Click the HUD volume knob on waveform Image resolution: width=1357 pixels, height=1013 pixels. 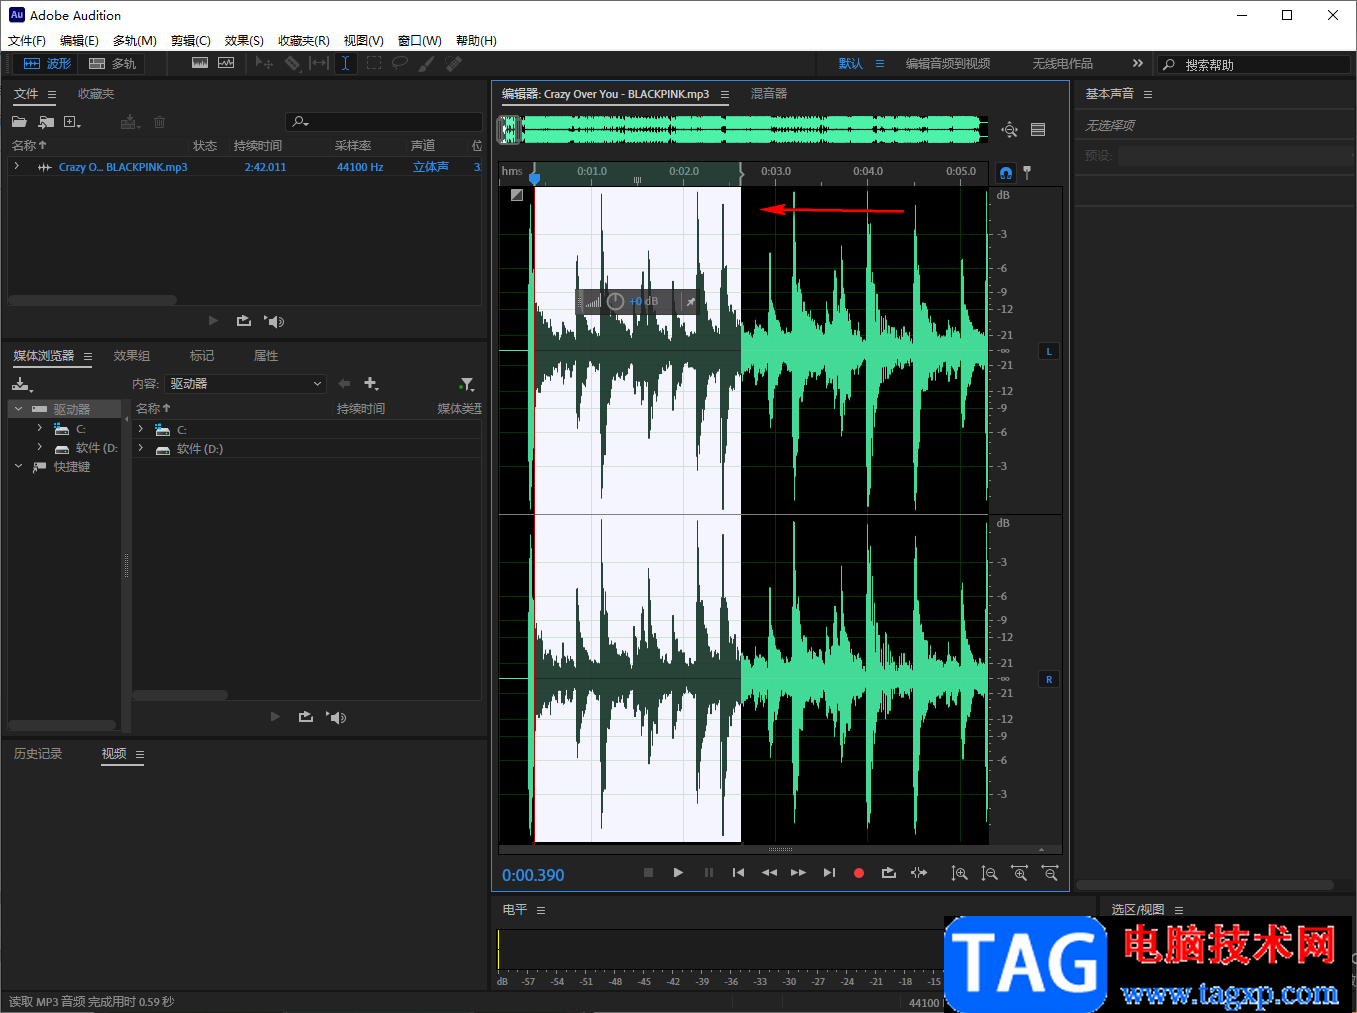pyautogui.click(x=615, y=301)
